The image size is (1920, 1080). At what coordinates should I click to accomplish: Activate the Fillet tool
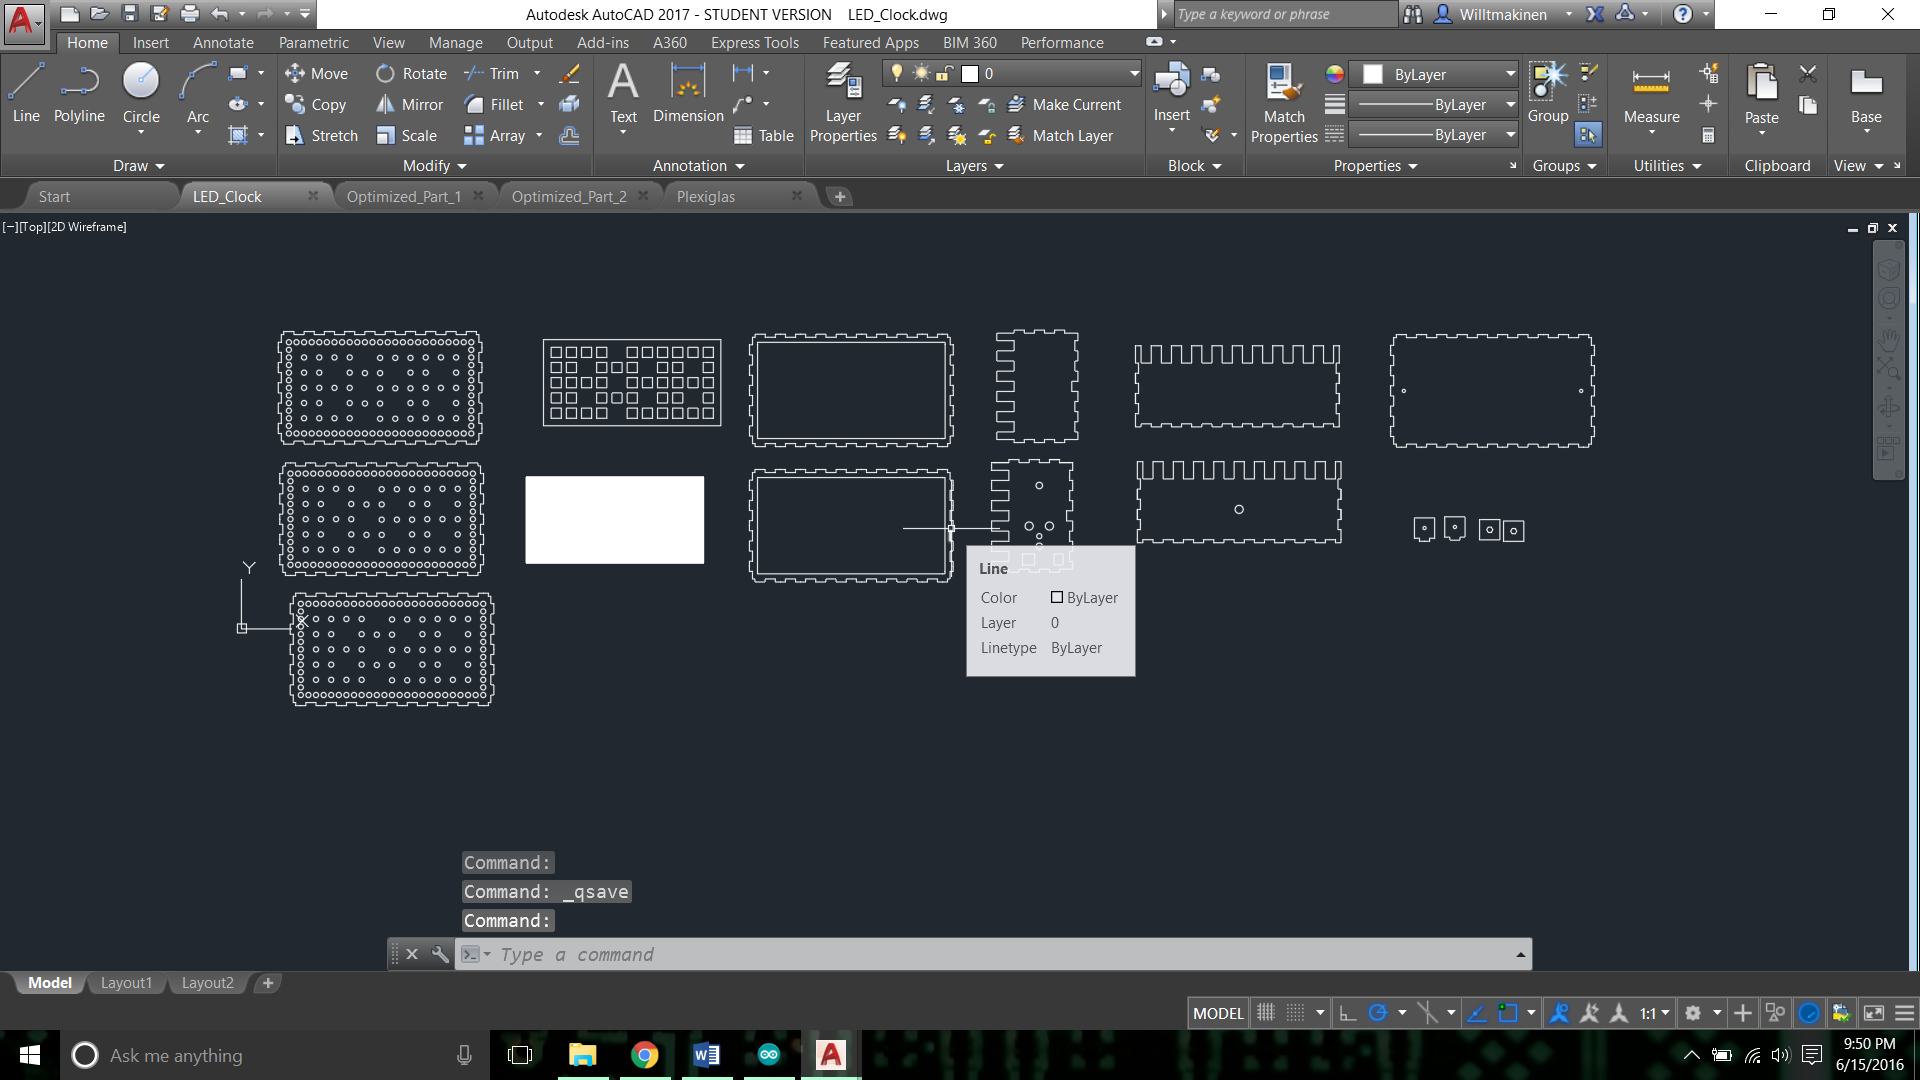(494, 104)
